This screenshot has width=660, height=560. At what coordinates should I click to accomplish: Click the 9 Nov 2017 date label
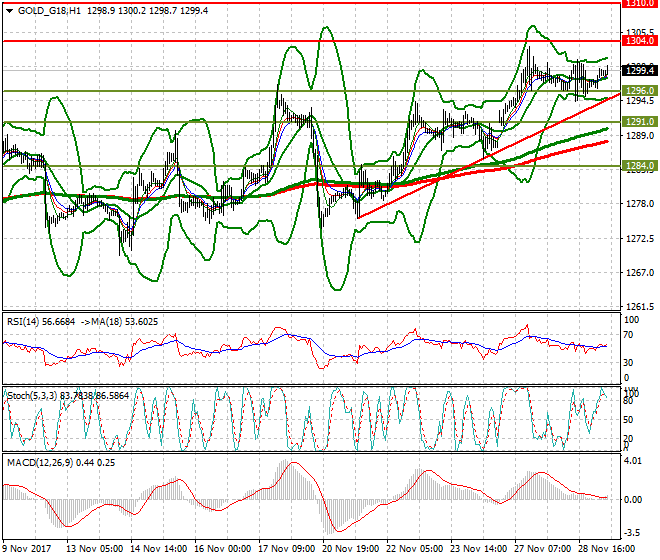pos(27,549)
